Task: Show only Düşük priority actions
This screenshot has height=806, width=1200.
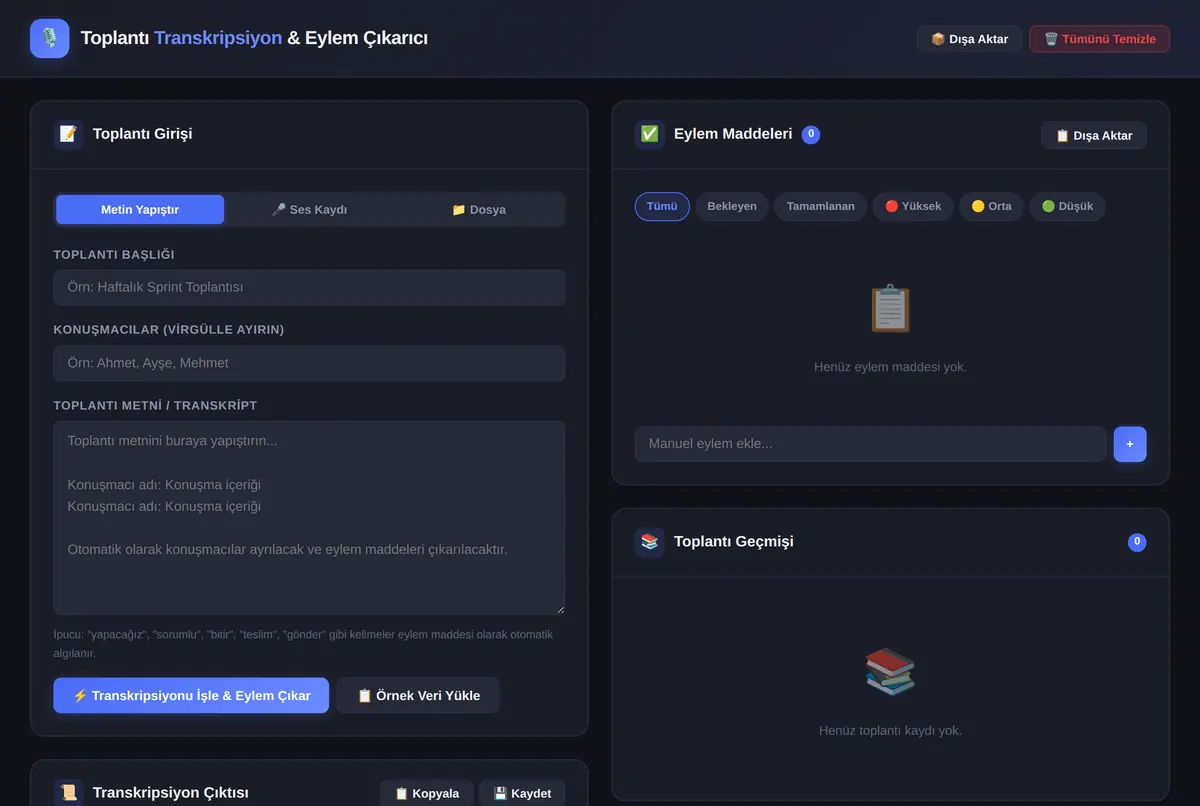Action: (x=1067, y=207)
